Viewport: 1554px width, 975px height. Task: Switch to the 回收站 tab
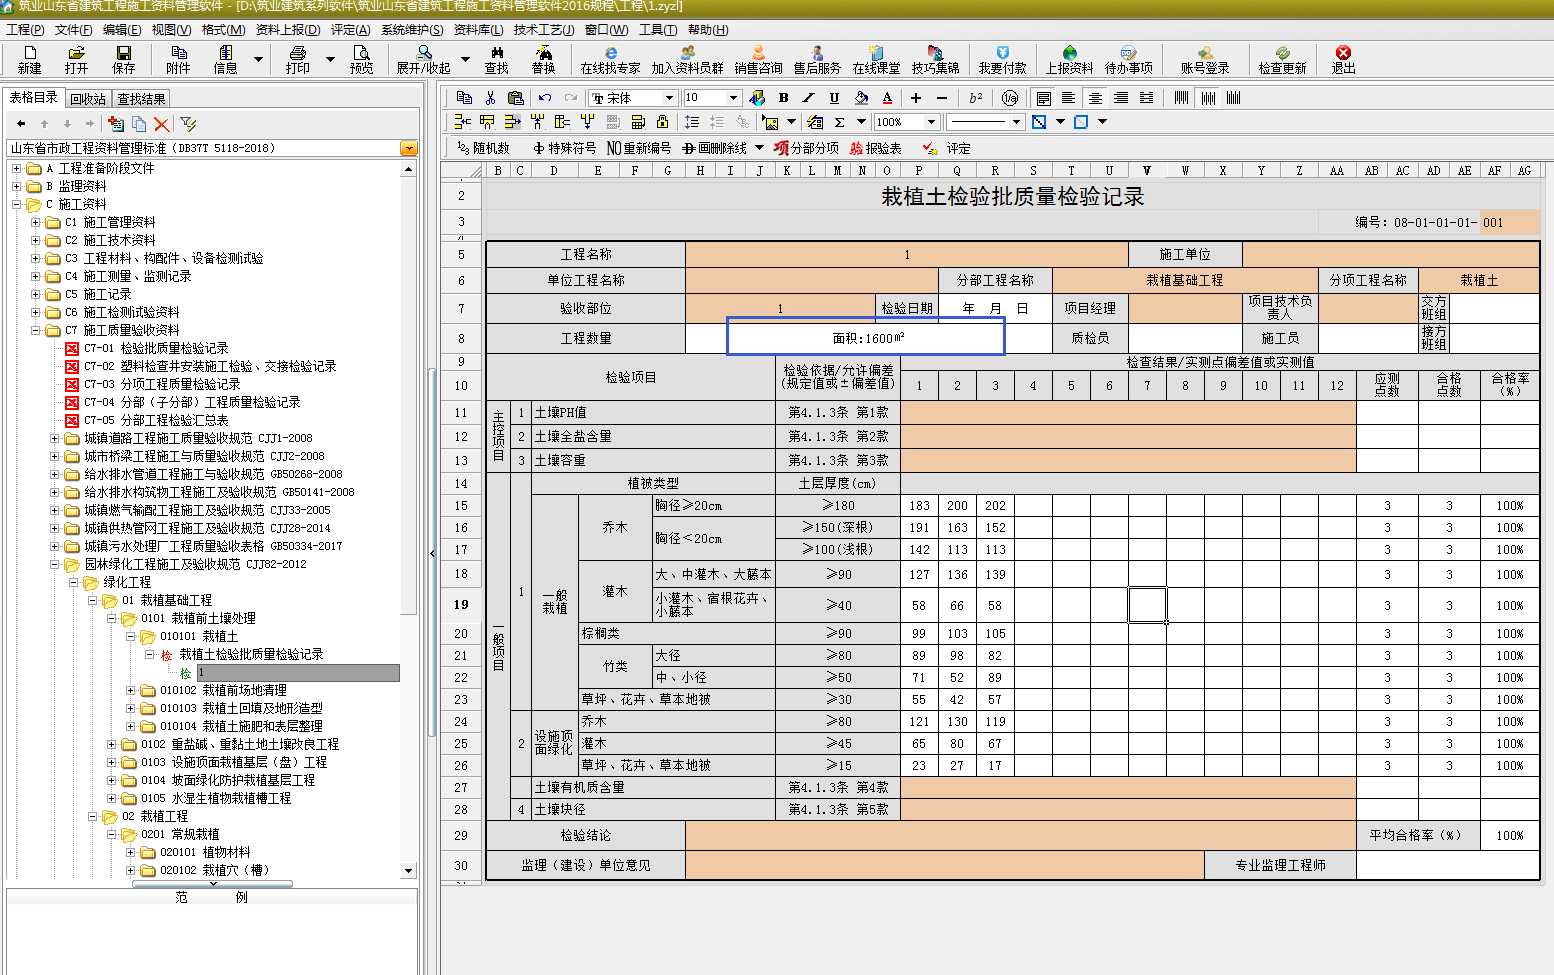(88, 99)
